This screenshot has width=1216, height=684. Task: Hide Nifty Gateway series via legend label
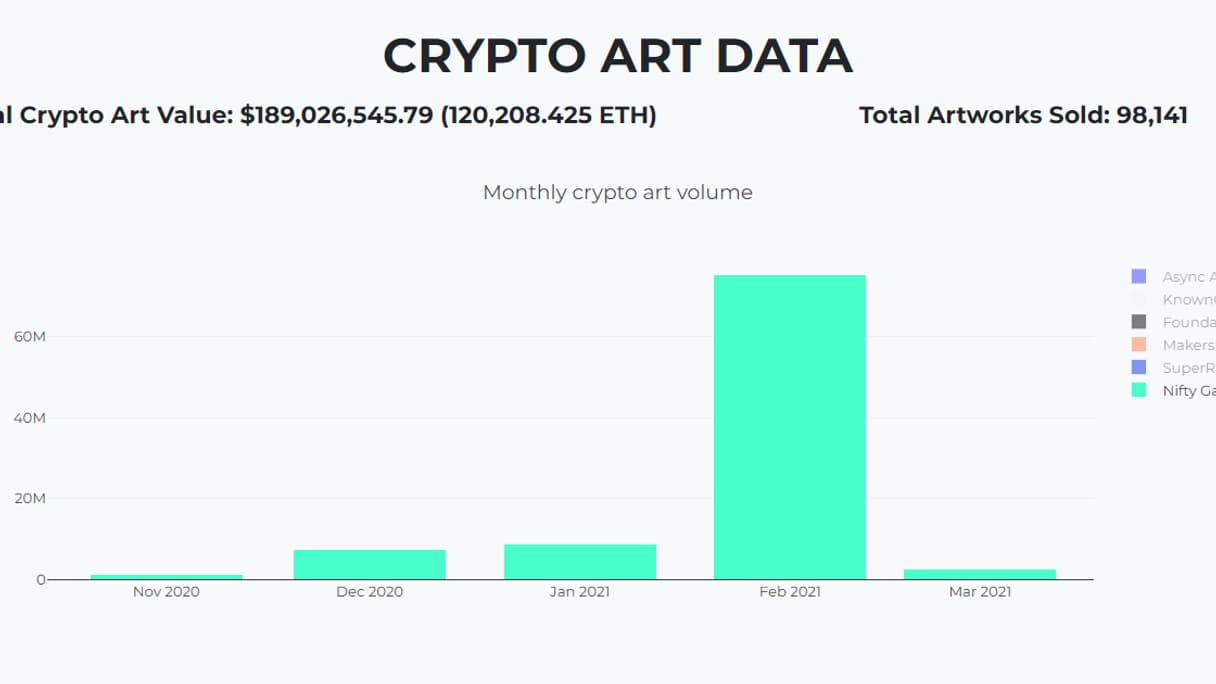click(1189, 391)
